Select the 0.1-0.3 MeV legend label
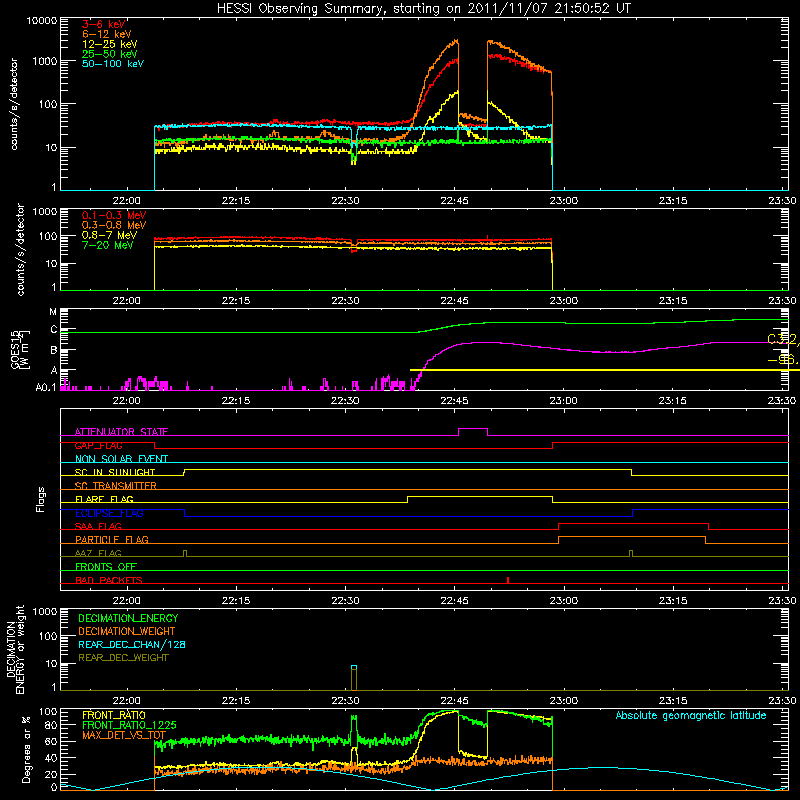Screen dimensions: 800x800 114,215
